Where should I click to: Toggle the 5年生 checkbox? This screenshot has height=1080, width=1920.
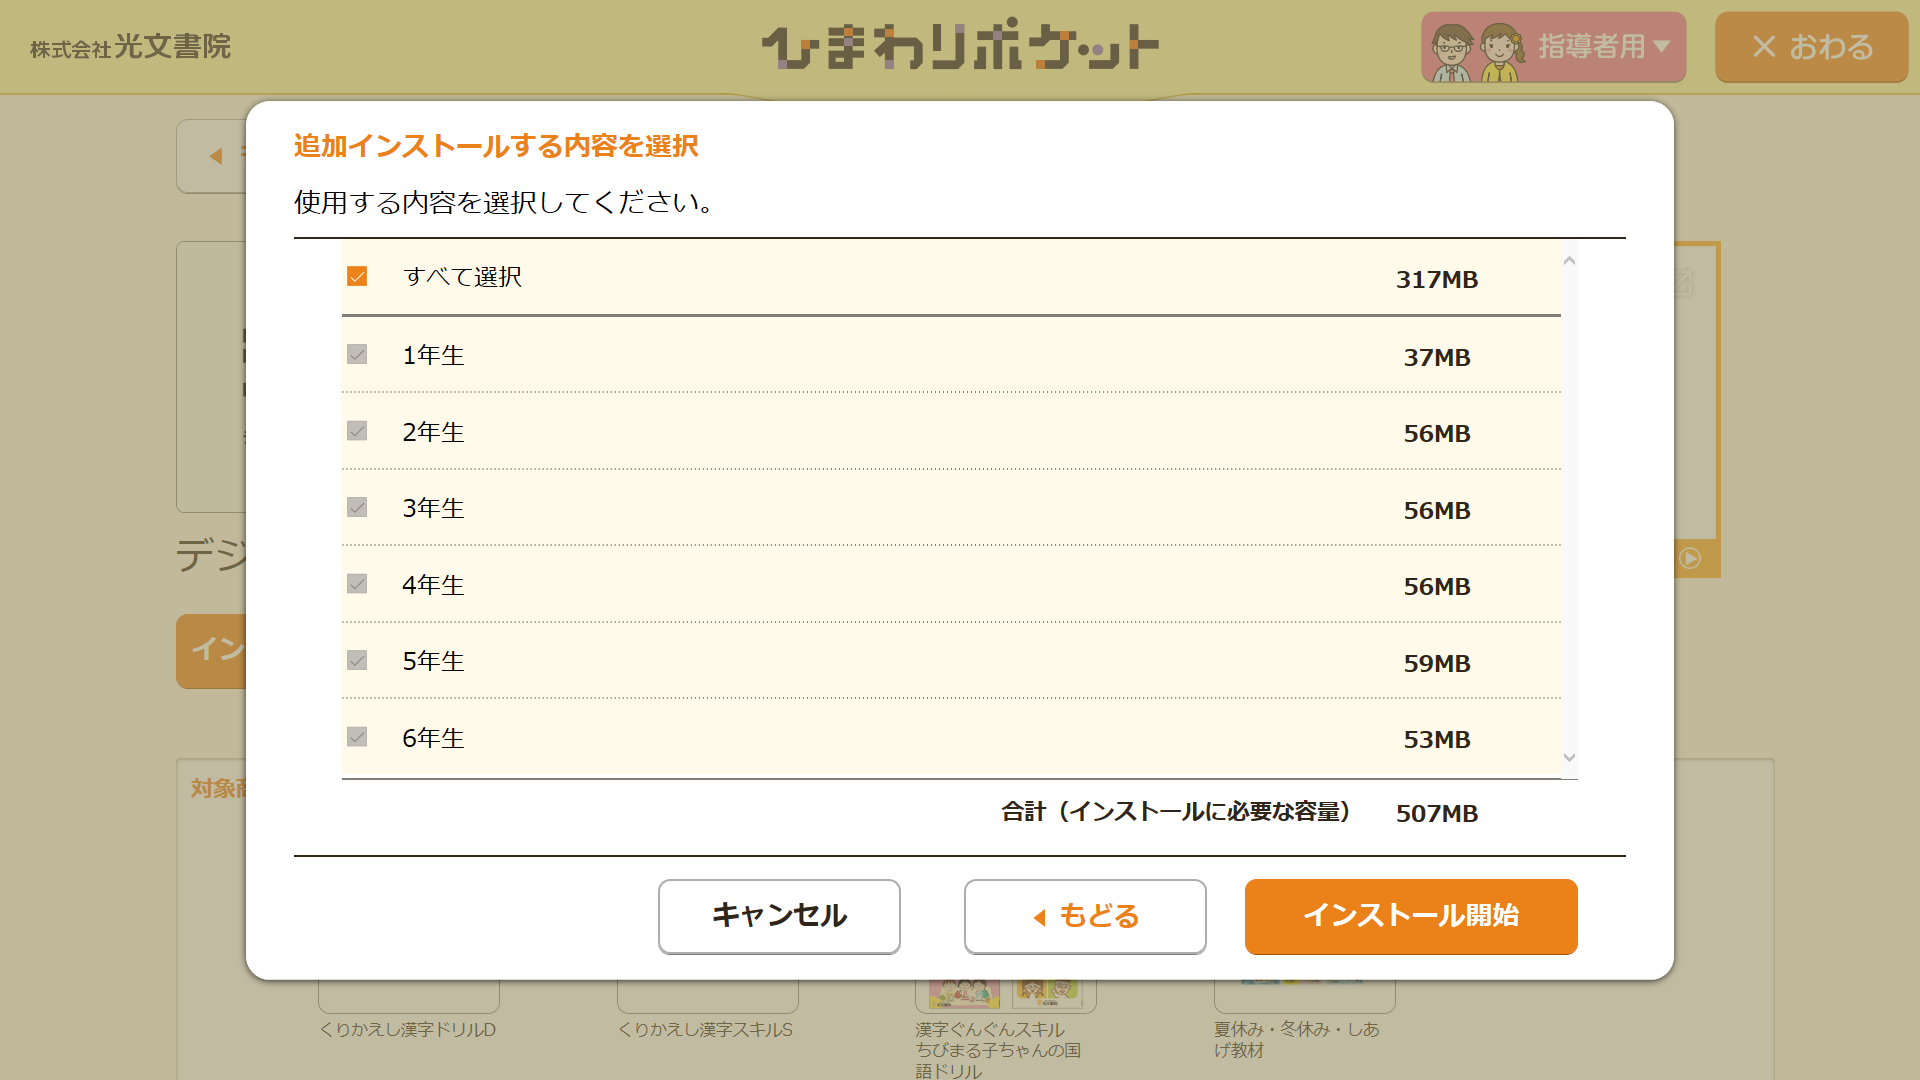coord(357,660)
